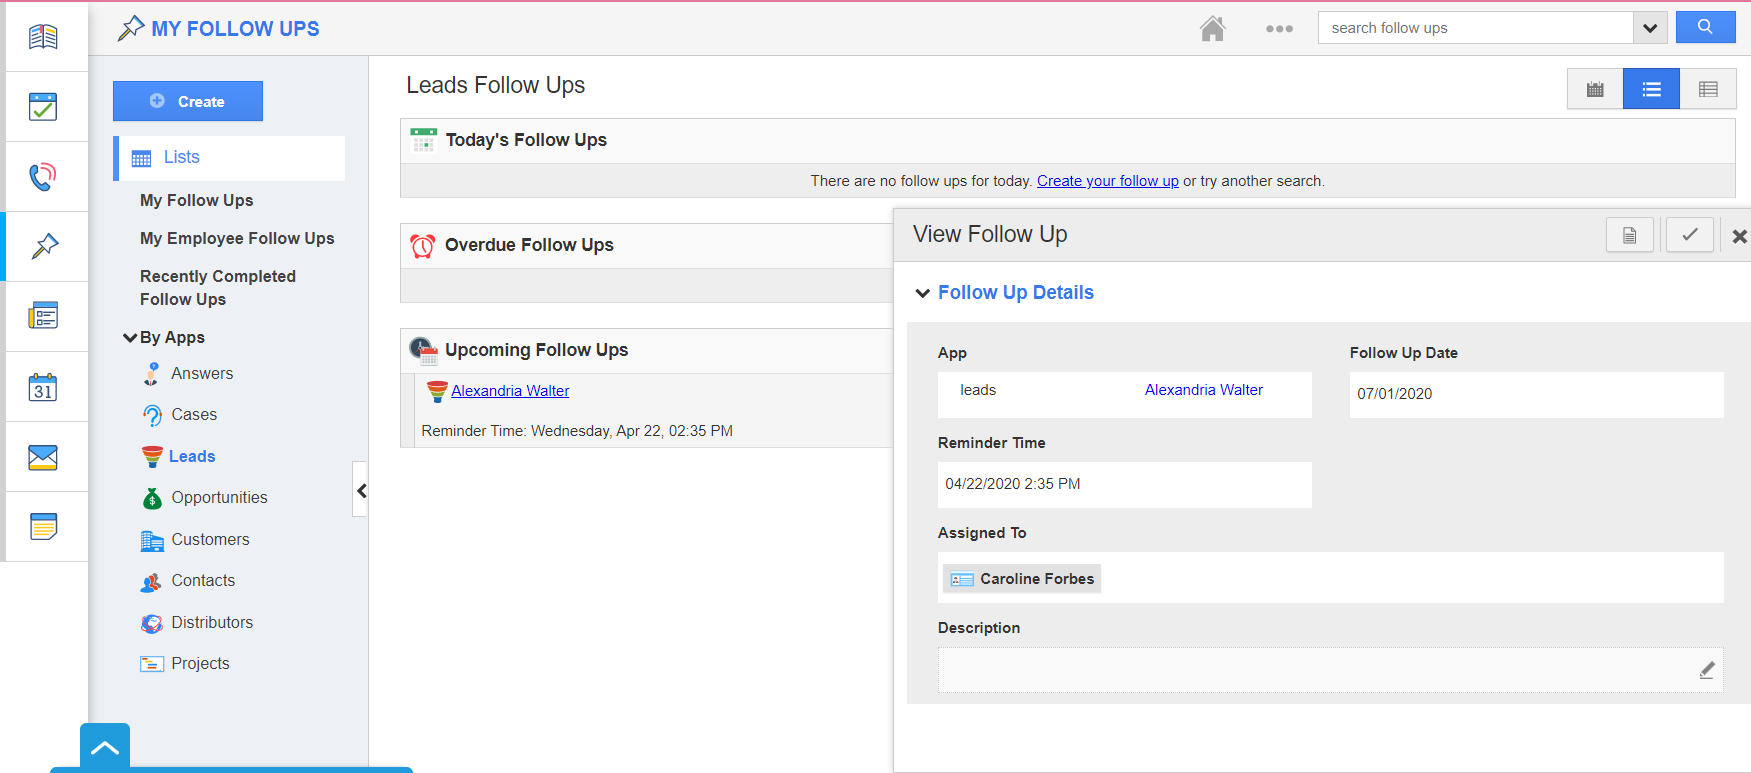Collapse Follow Up Details section

click(x=923, y=293)
